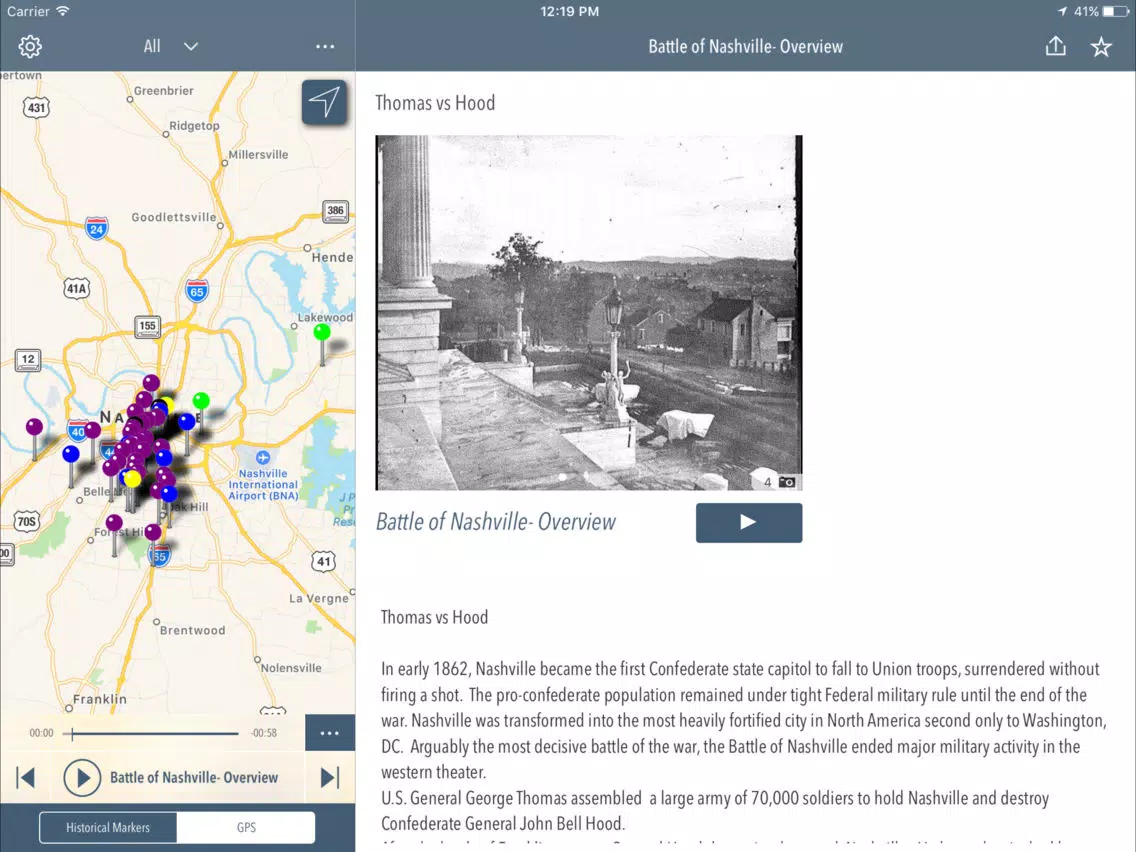Tap the Brentwood city label on map
This screenshot has height=852, width=1136.
pyautogui.click(x=192, y=630)
